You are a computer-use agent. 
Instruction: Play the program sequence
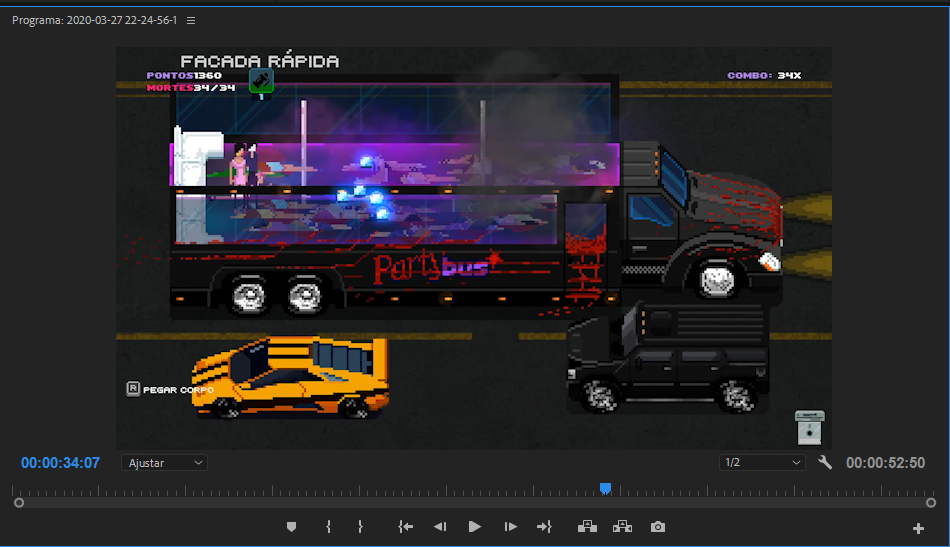(475, 527)
